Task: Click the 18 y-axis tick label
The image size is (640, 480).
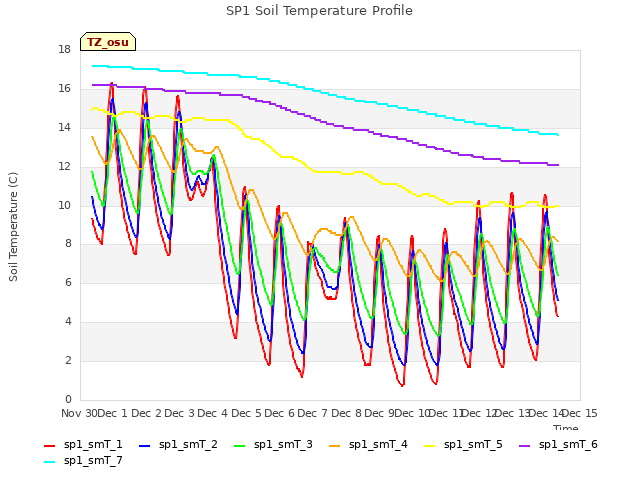Action: [64, 50]
